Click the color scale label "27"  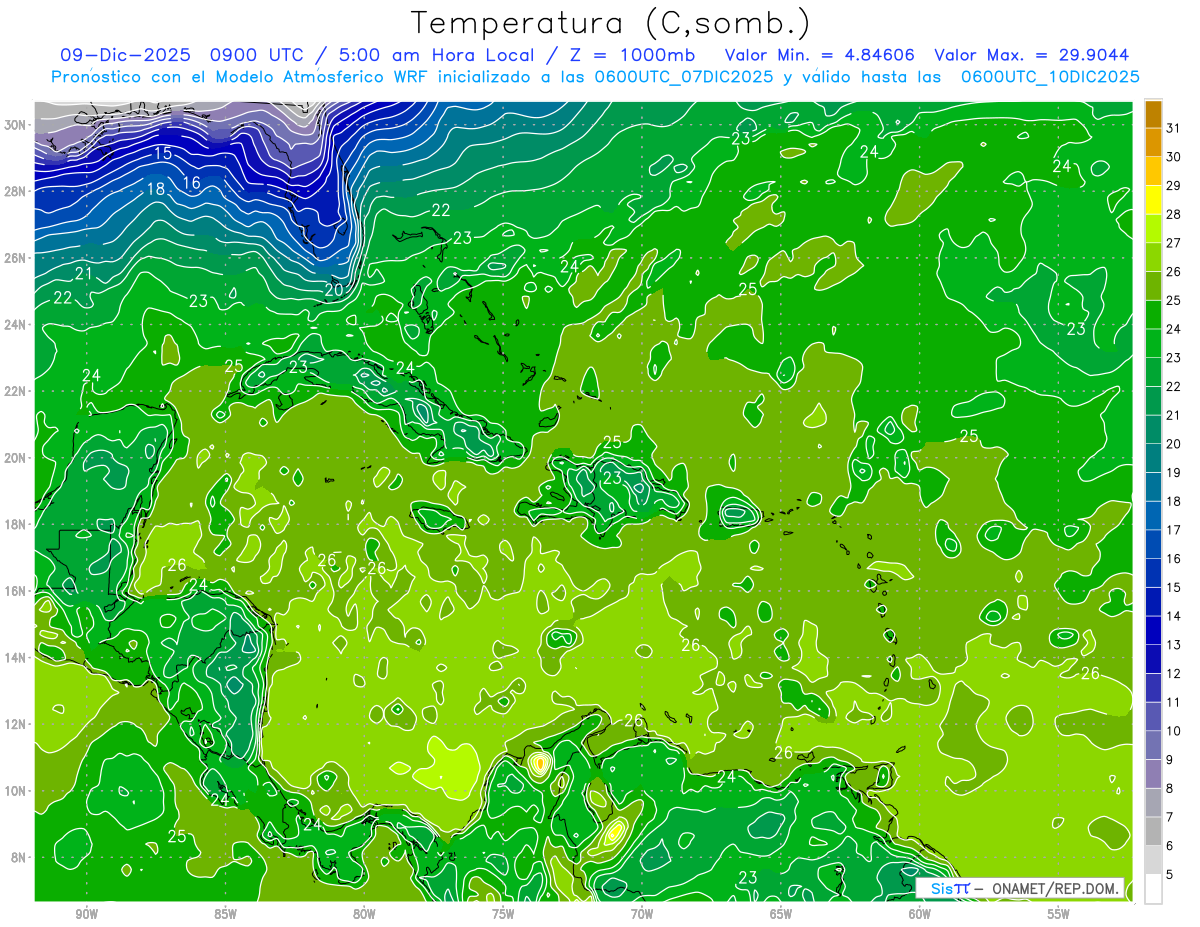coord(1174,243)
